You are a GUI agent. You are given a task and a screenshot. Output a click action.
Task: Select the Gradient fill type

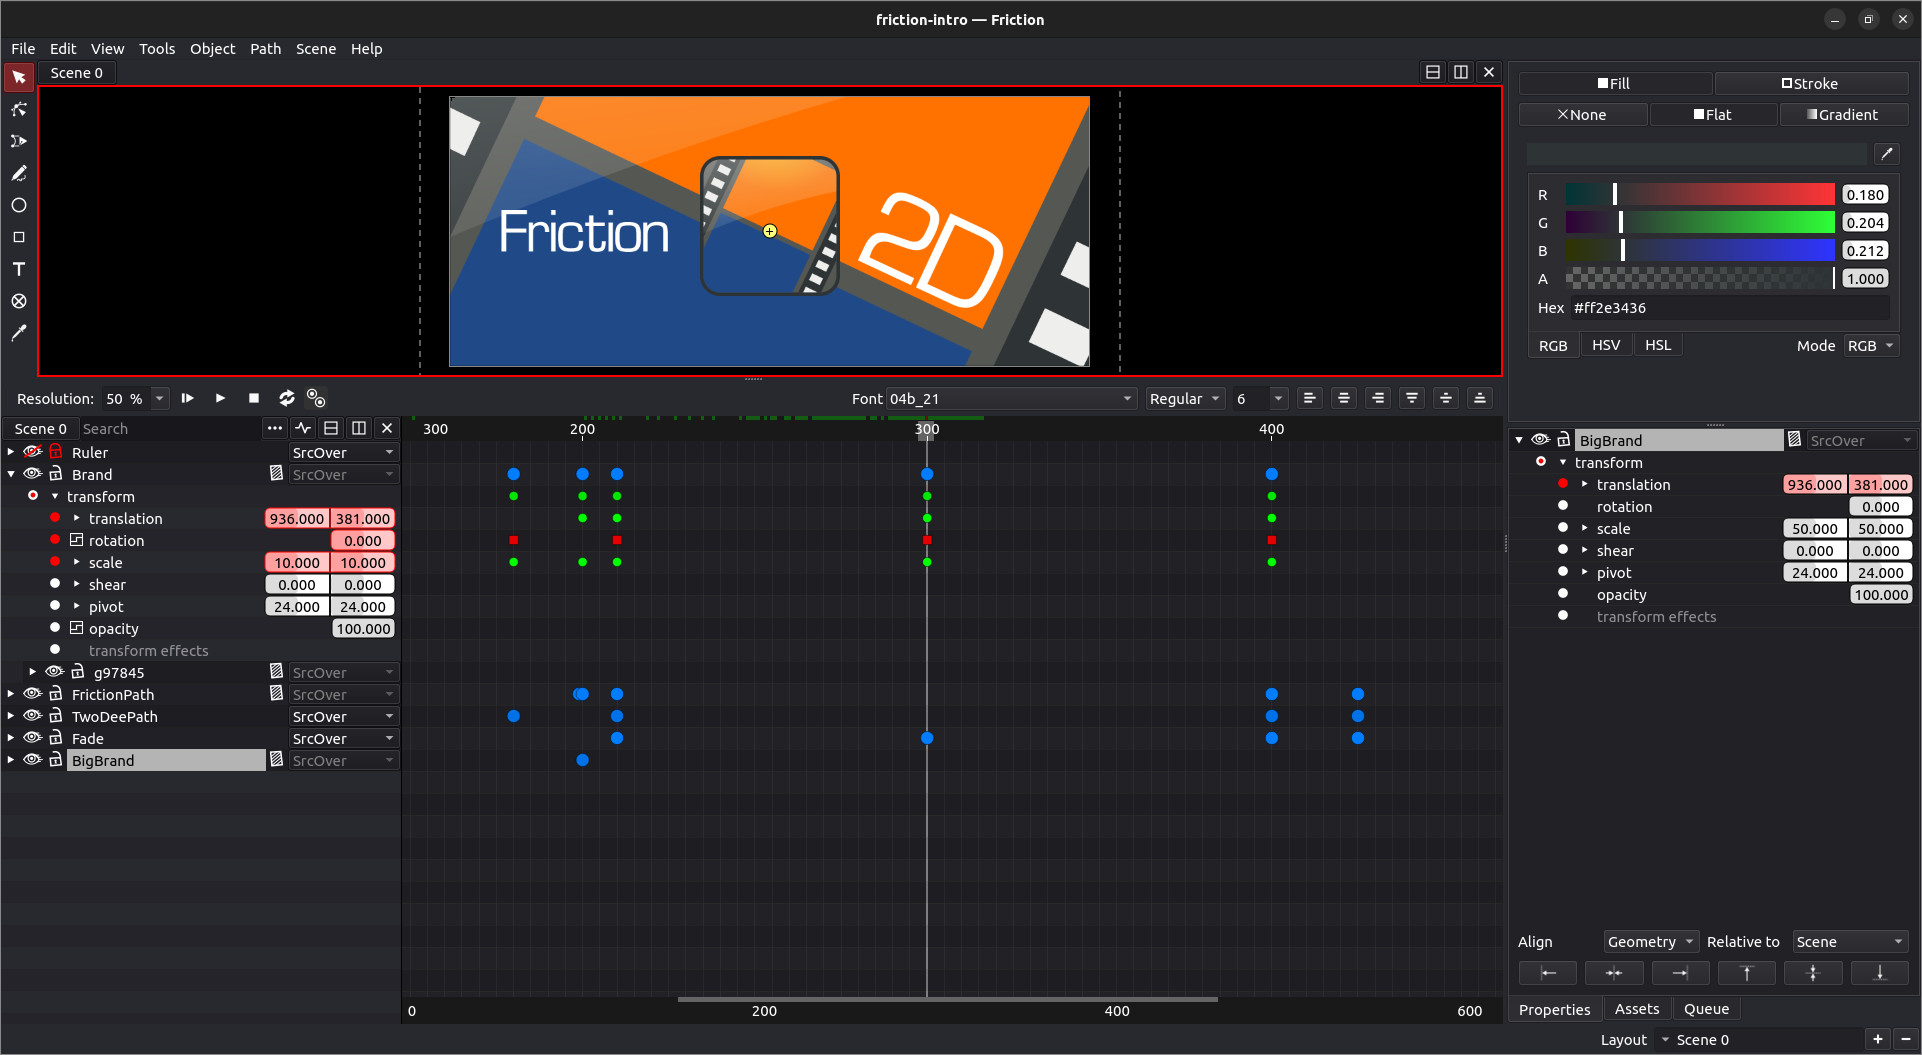(x=1844, y=114)
